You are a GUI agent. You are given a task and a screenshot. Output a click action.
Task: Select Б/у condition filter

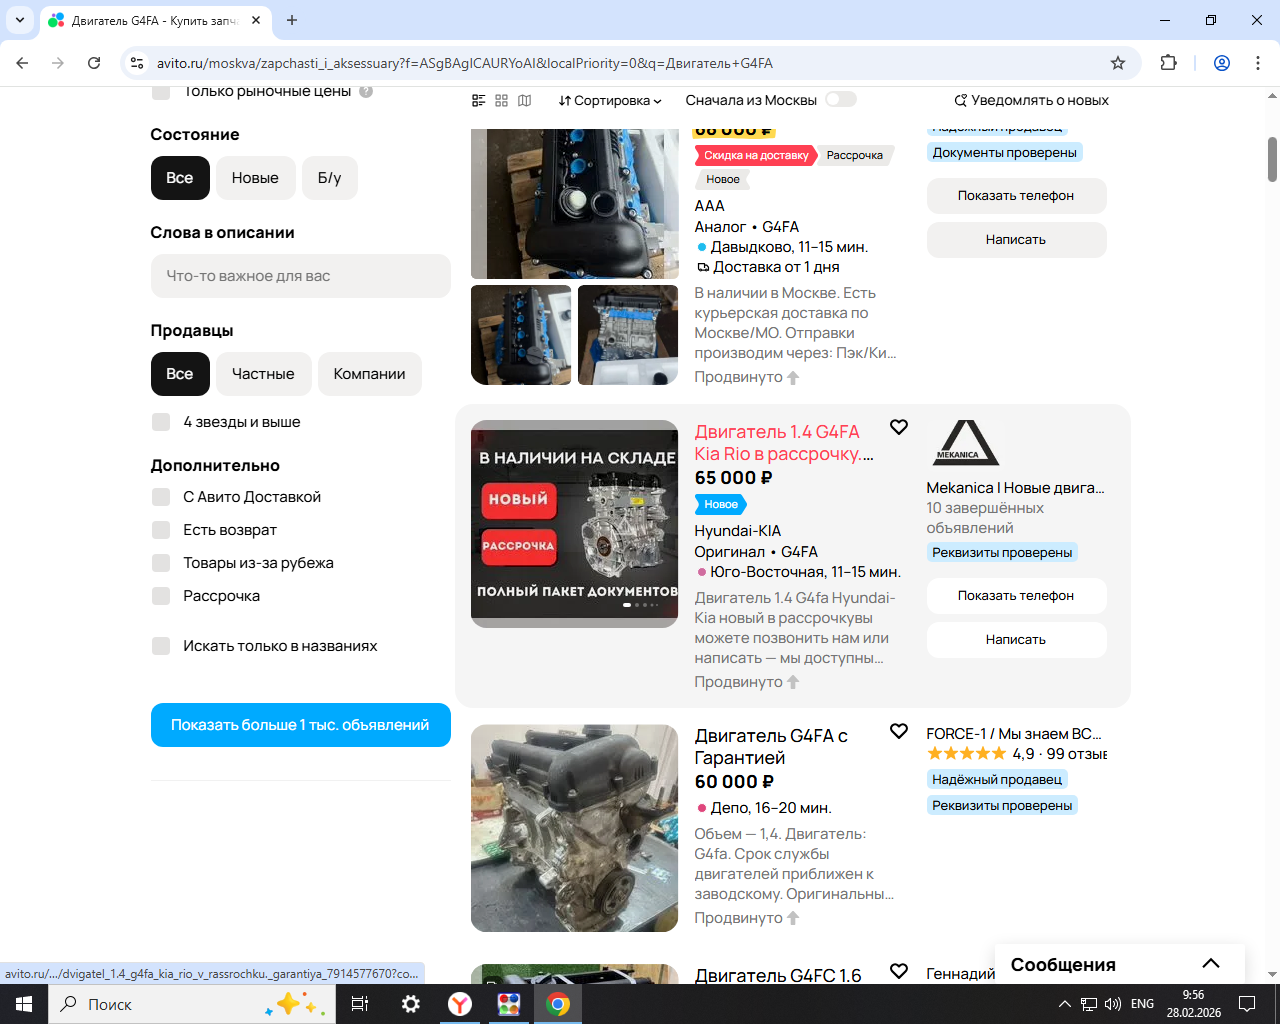pyautogui.click(x=329, y=178)
